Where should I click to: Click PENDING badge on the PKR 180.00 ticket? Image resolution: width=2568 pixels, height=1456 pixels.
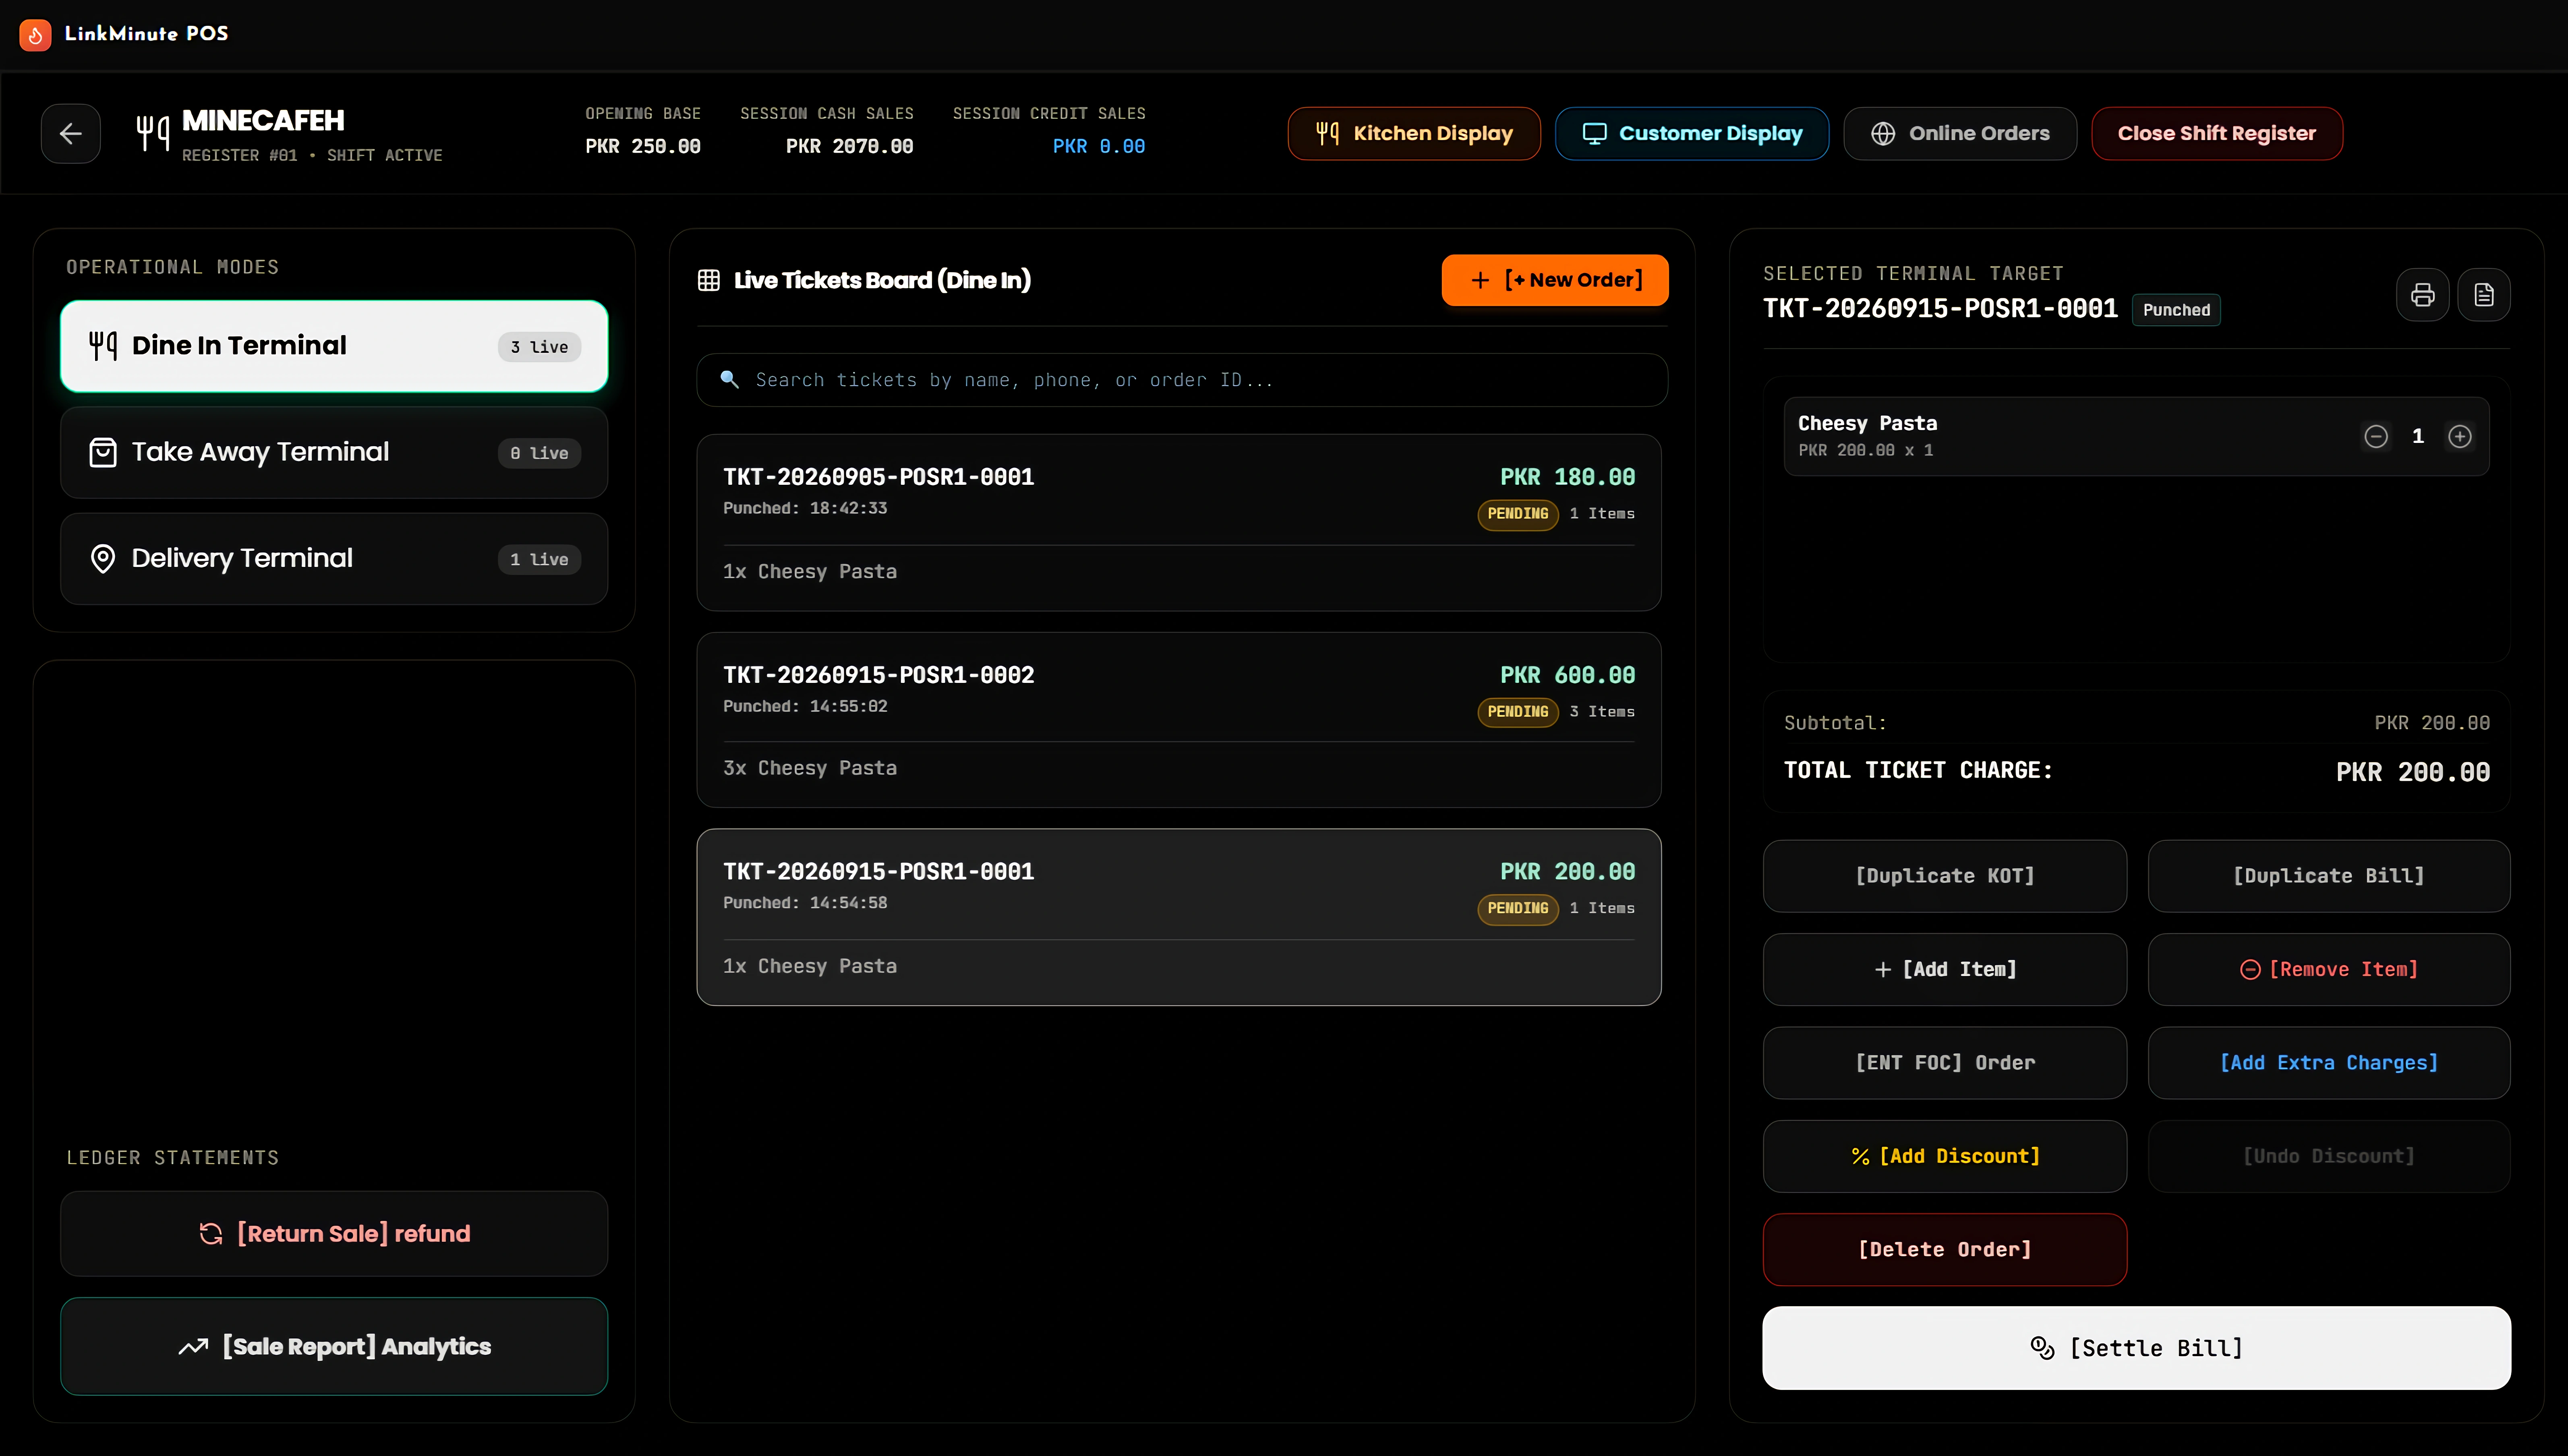pyautogui.click(x=1517, y=514)
